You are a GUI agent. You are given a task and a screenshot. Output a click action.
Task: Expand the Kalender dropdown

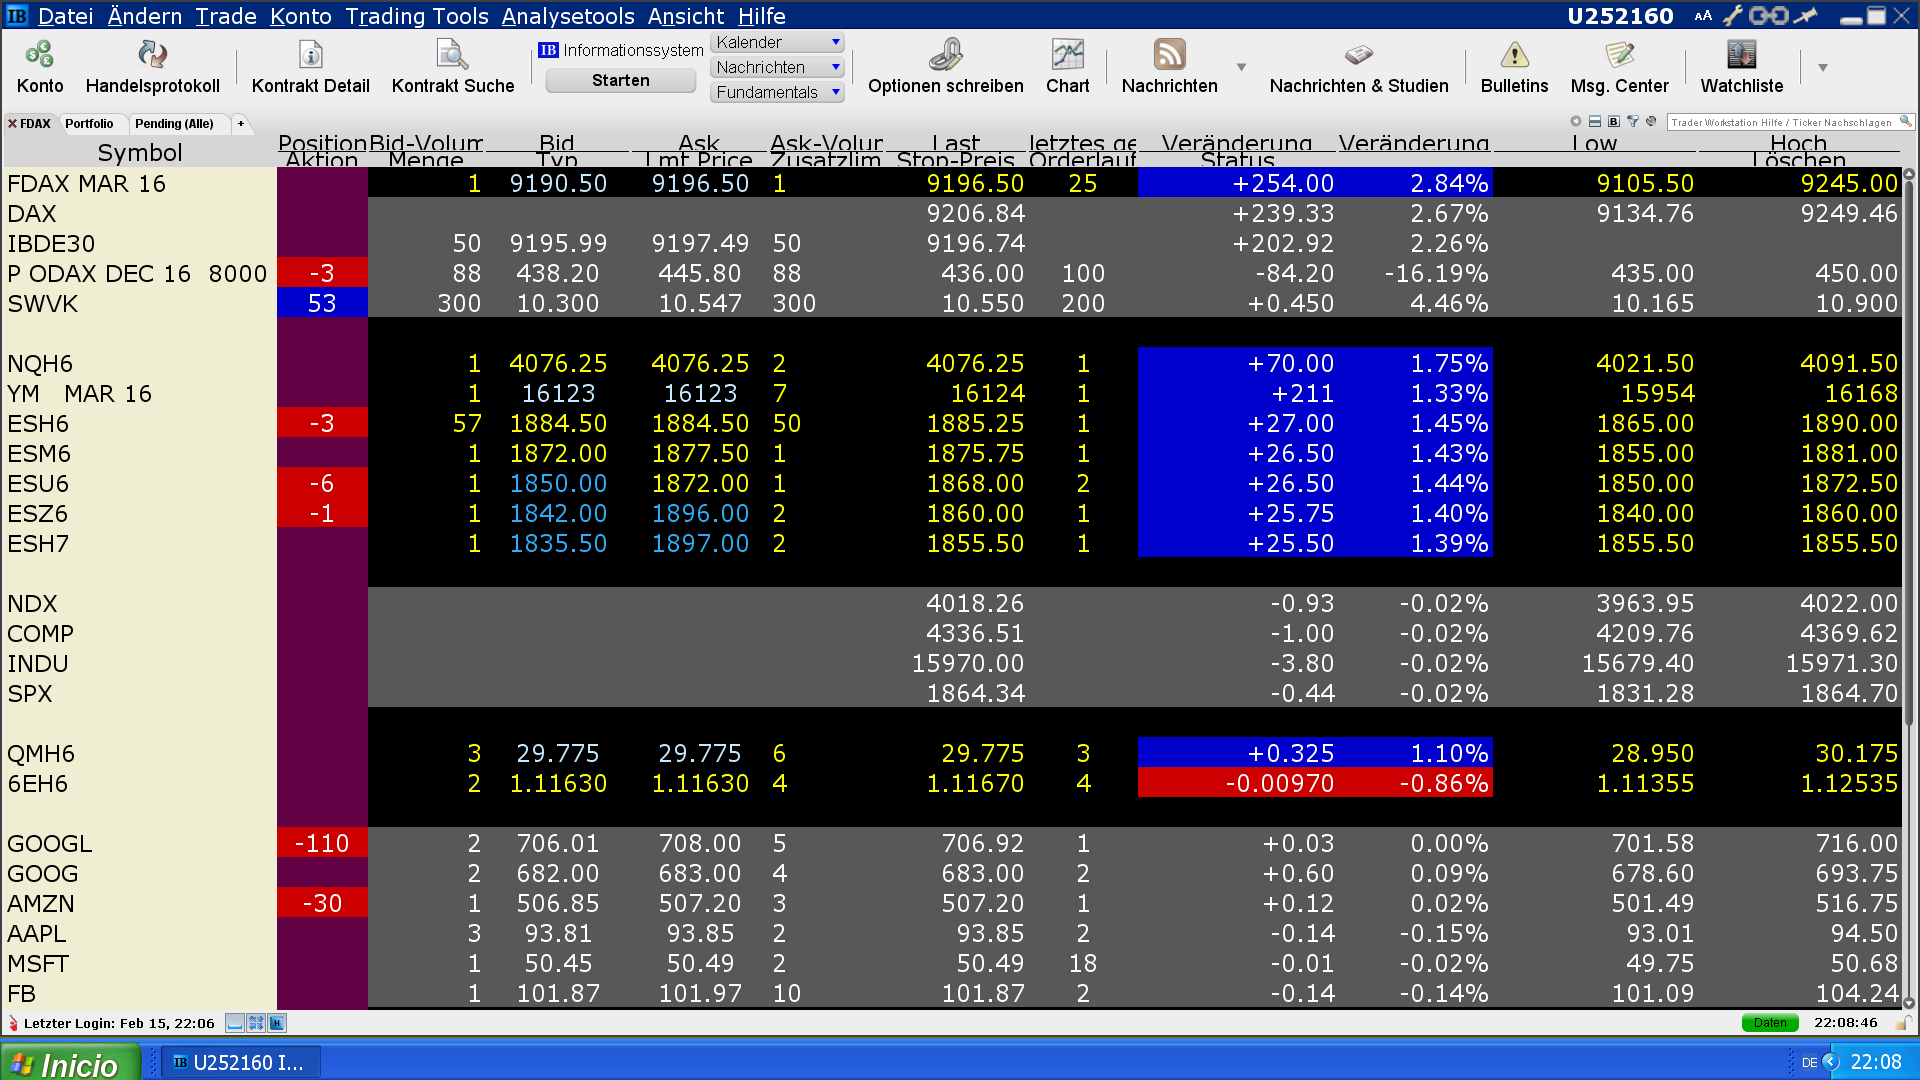(x=778, y=42)
